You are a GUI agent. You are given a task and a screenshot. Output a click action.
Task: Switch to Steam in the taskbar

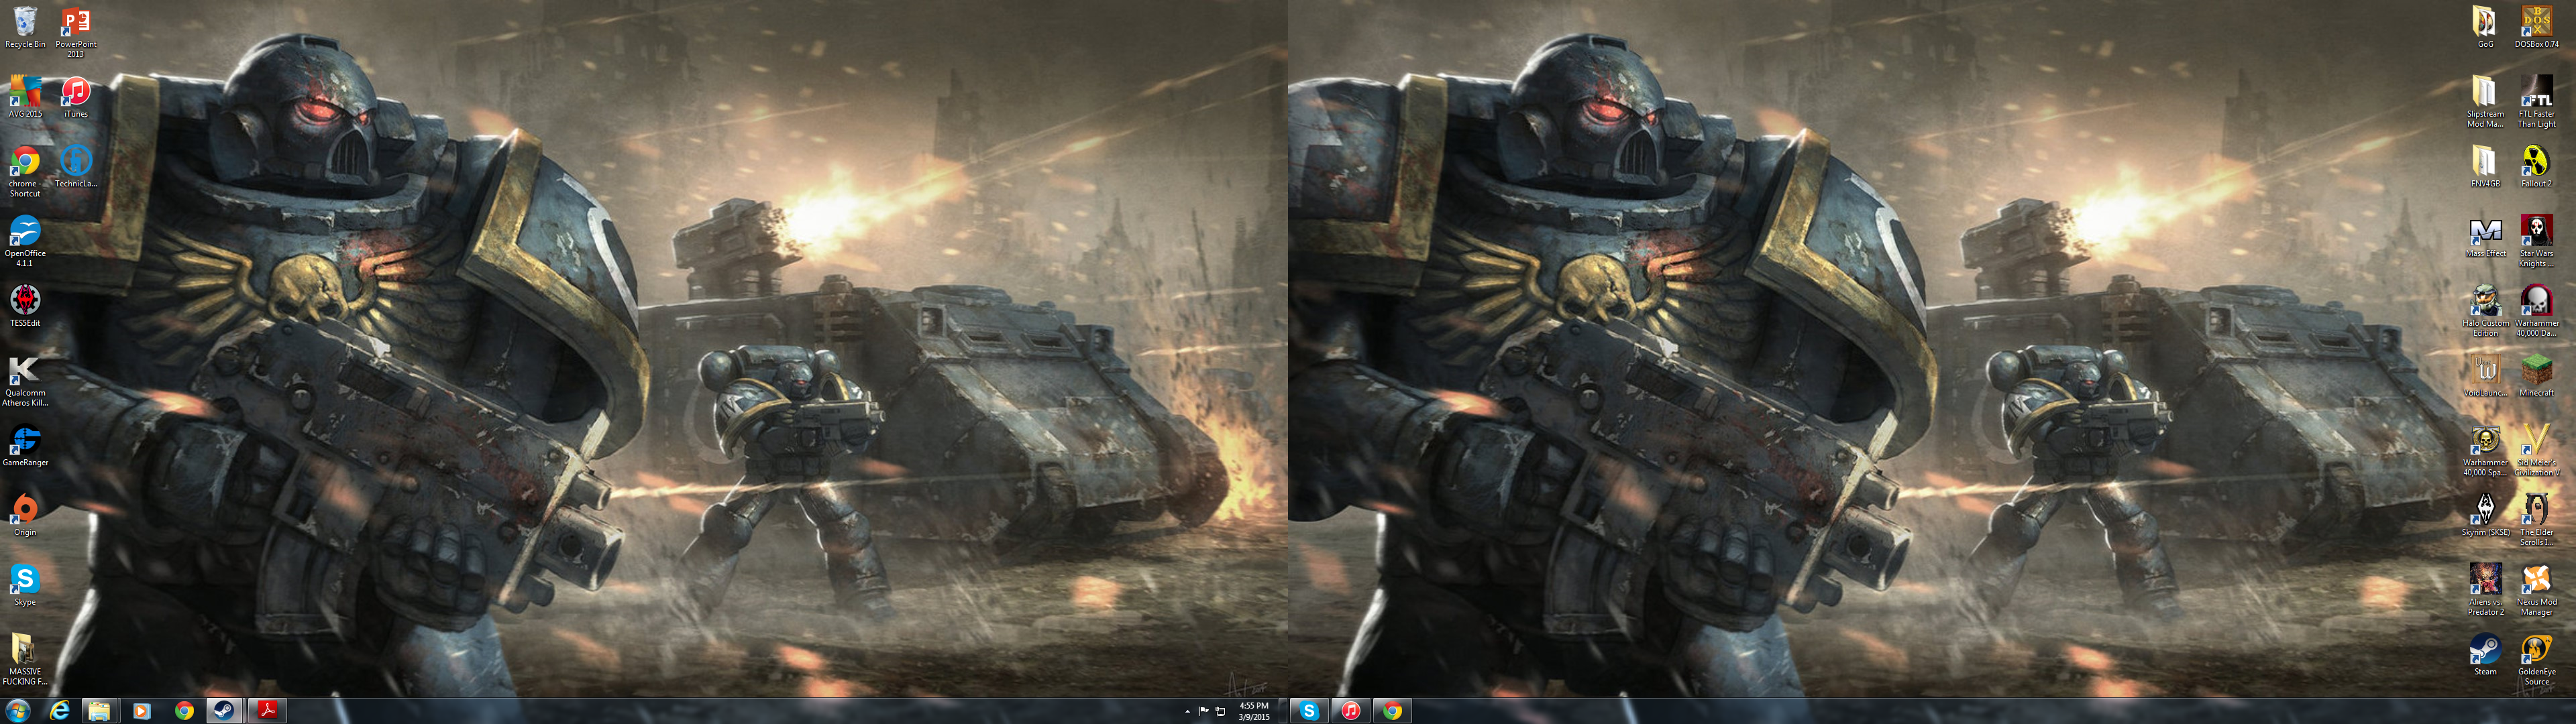(x=225, y=711)
